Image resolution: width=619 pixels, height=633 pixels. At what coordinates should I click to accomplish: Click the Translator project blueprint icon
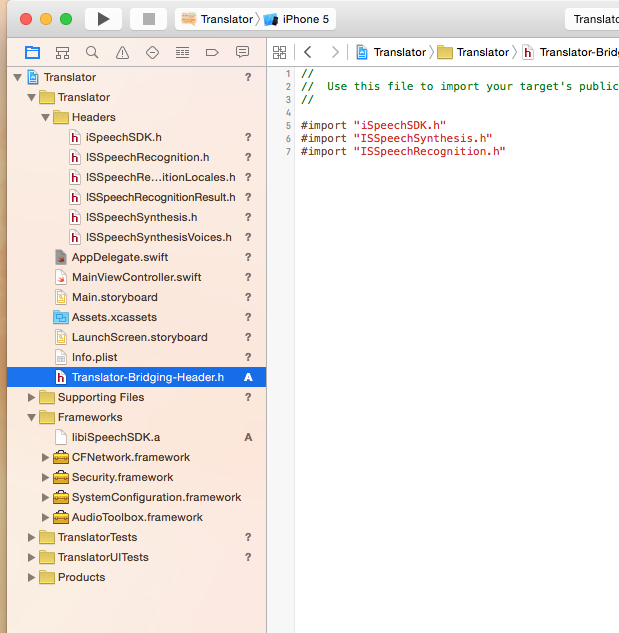pyautogui.click(x=33, y=77)
